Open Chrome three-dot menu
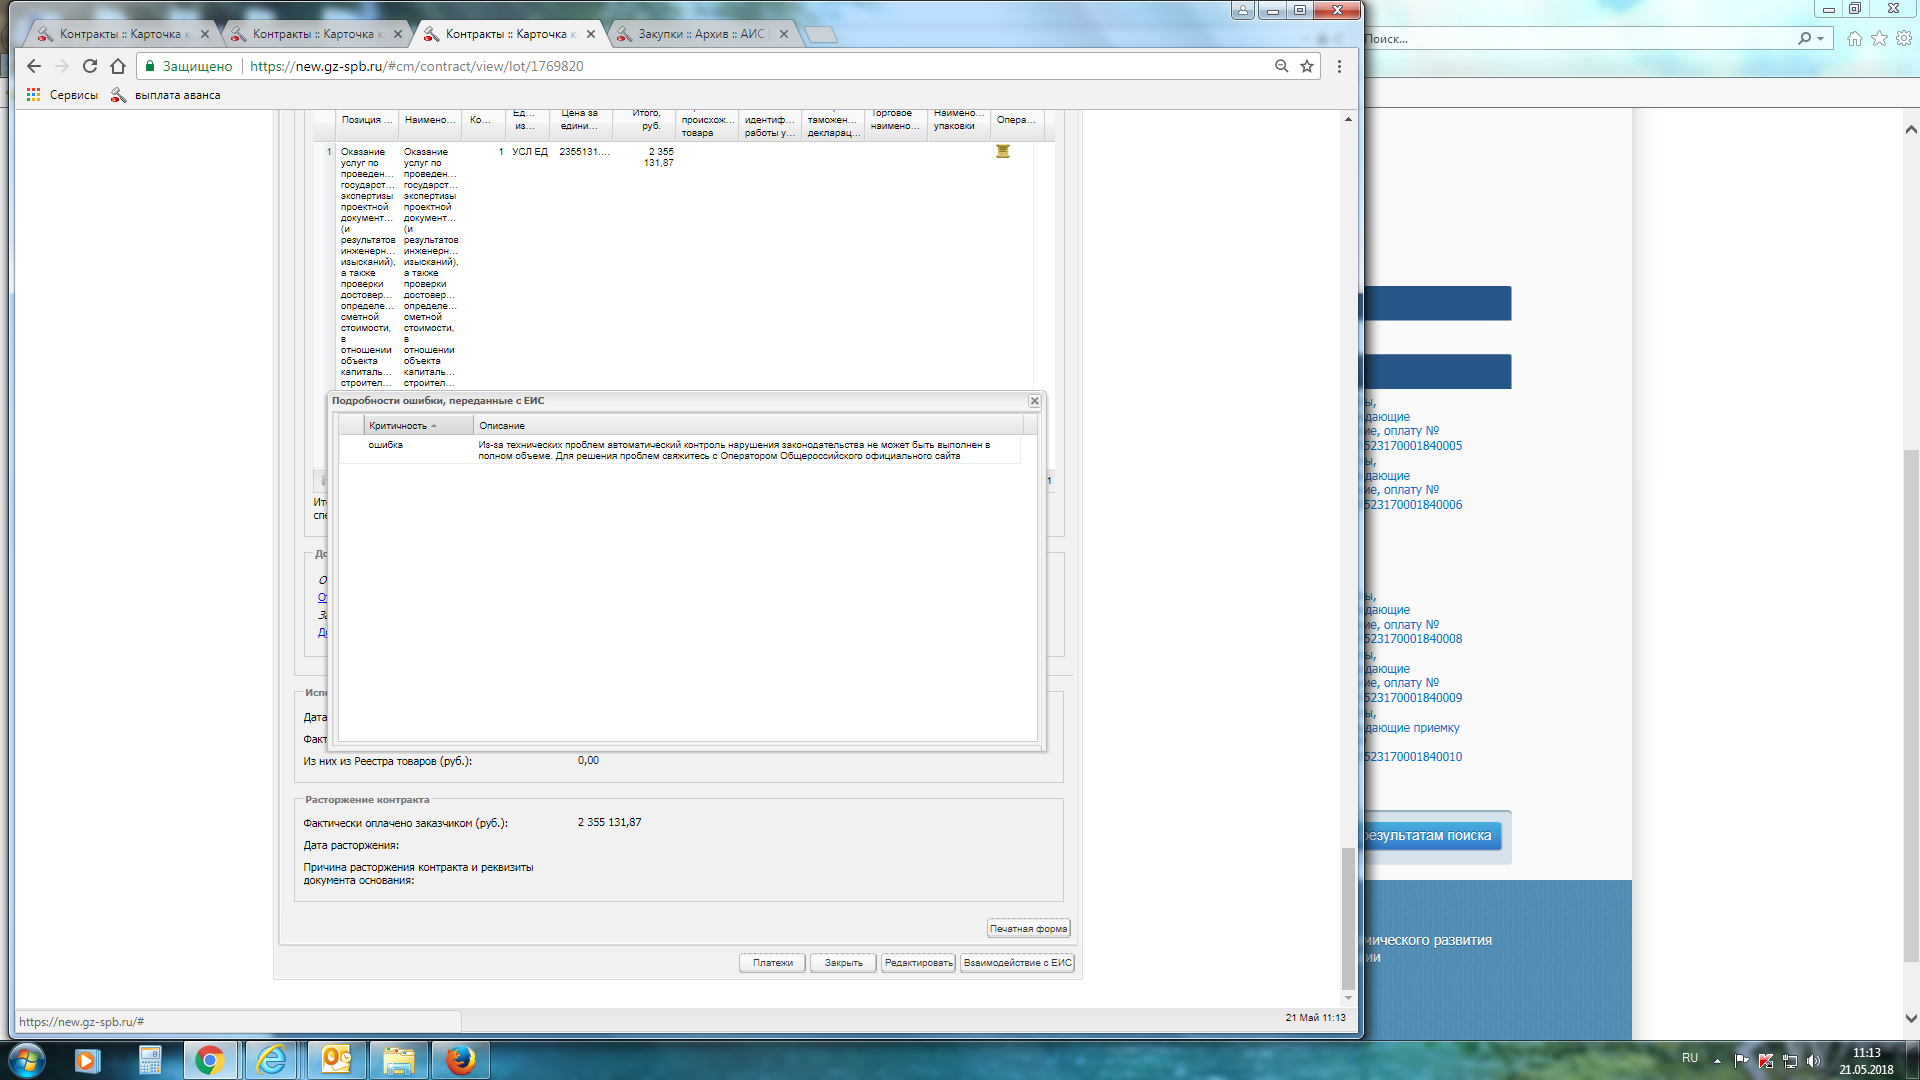This screenshot has width=1920, height=1080. 1339,66
